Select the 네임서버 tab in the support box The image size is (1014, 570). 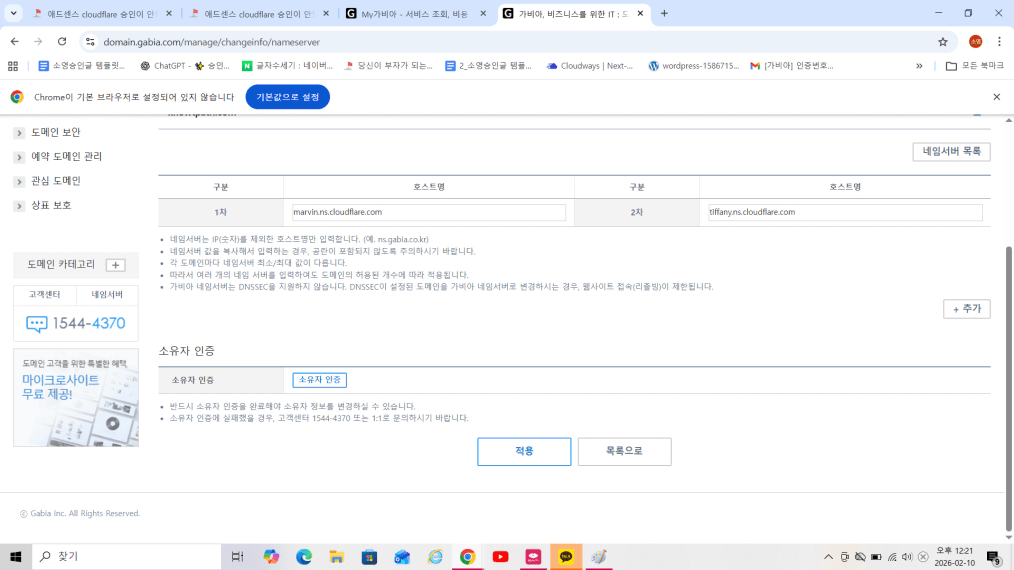107,295
